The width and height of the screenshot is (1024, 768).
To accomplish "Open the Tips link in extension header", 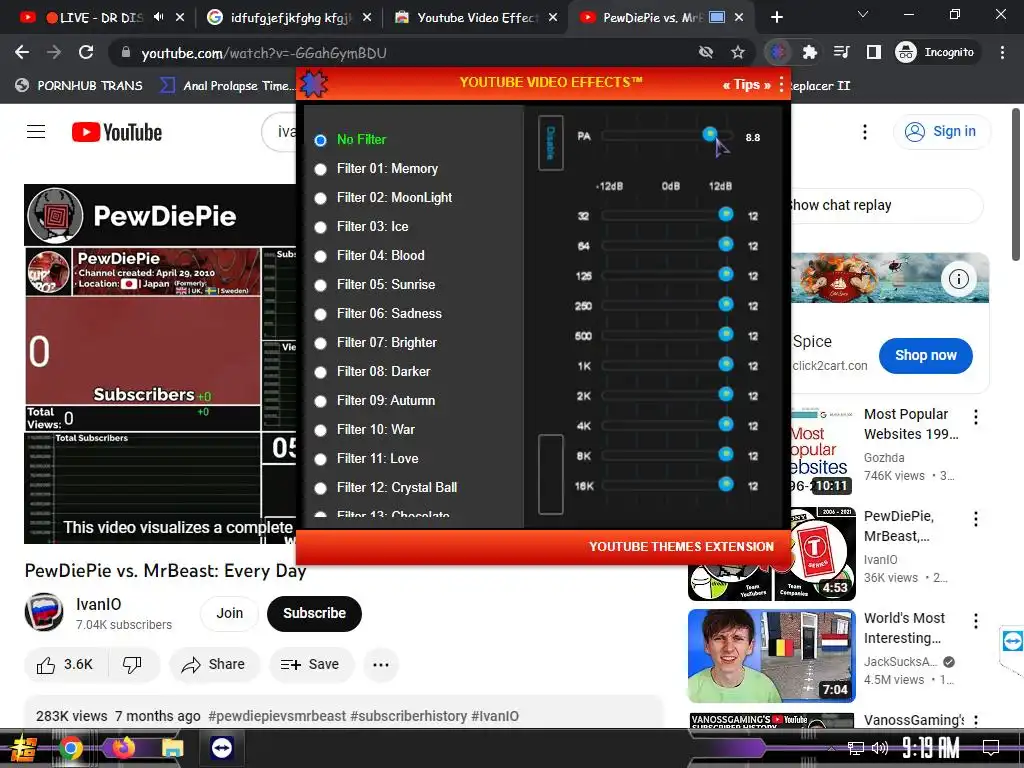I will [746, 84].
